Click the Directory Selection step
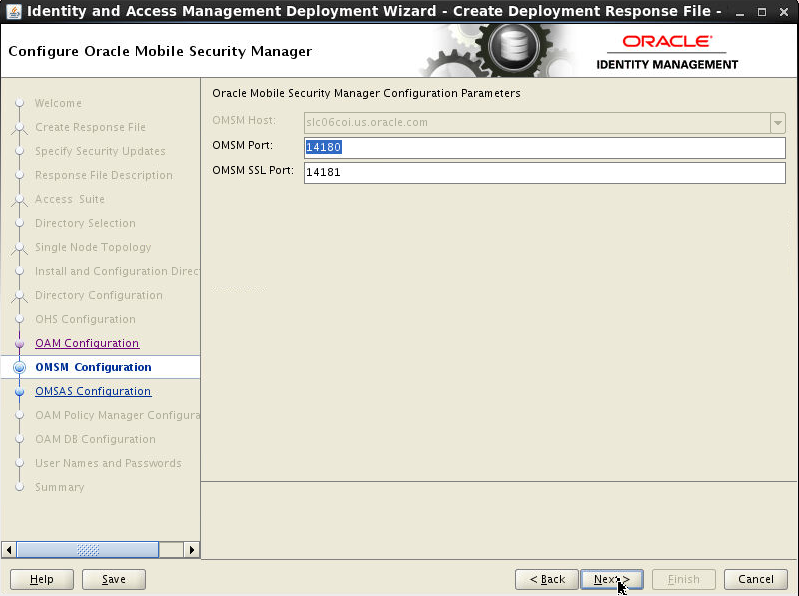The height and width of the screenshot is (596, 799). tap(85, 223)
